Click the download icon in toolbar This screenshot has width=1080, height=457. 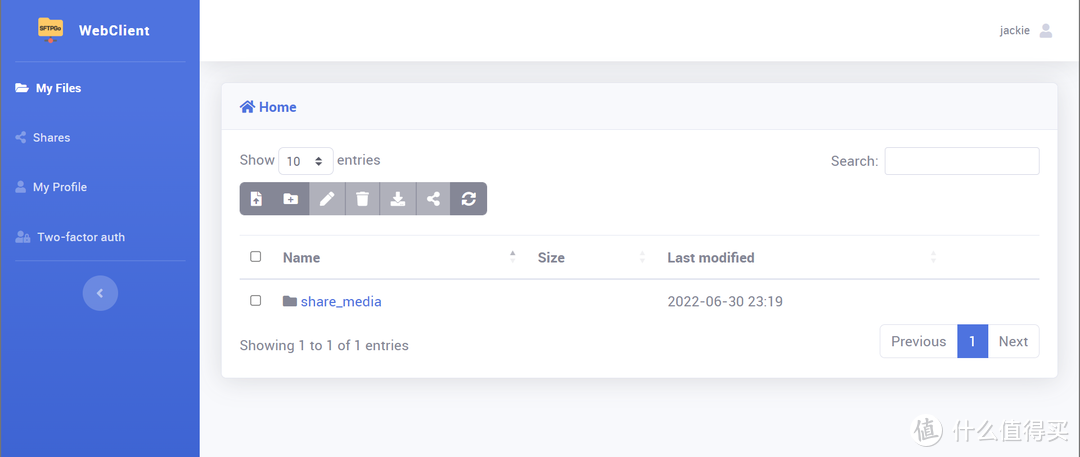pos(397,199)
